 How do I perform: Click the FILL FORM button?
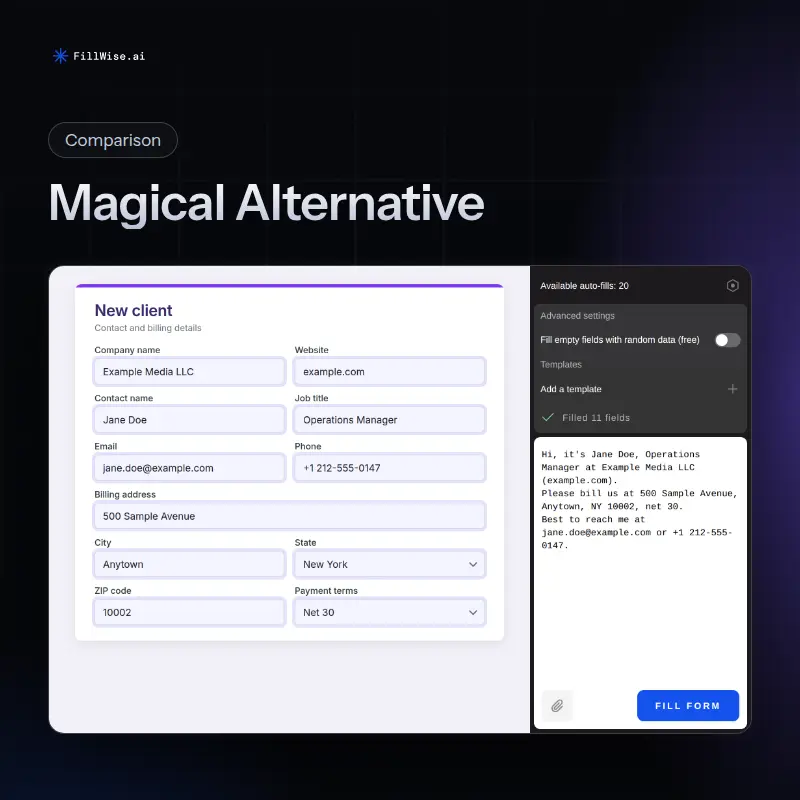tap(688, 706)
